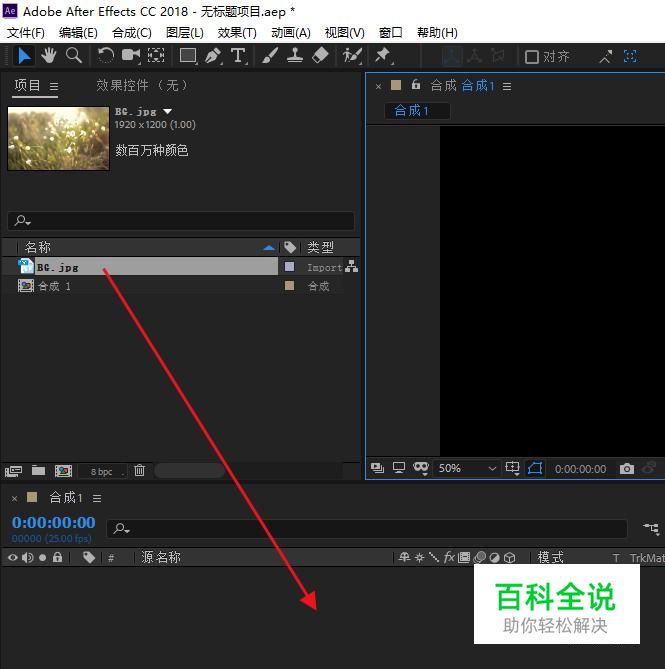Click the Project panel search field

181,221
